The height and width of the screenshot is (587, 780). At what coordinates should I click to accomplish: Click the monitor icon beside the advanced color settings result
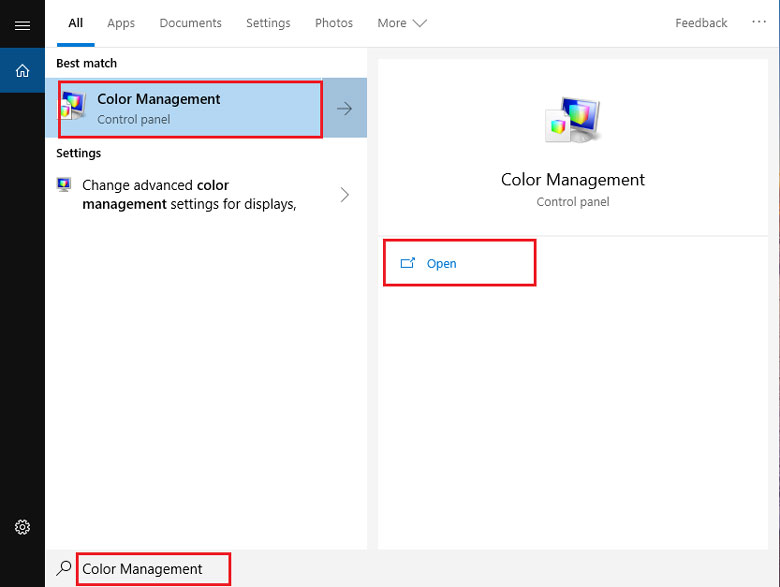[65, 185]
